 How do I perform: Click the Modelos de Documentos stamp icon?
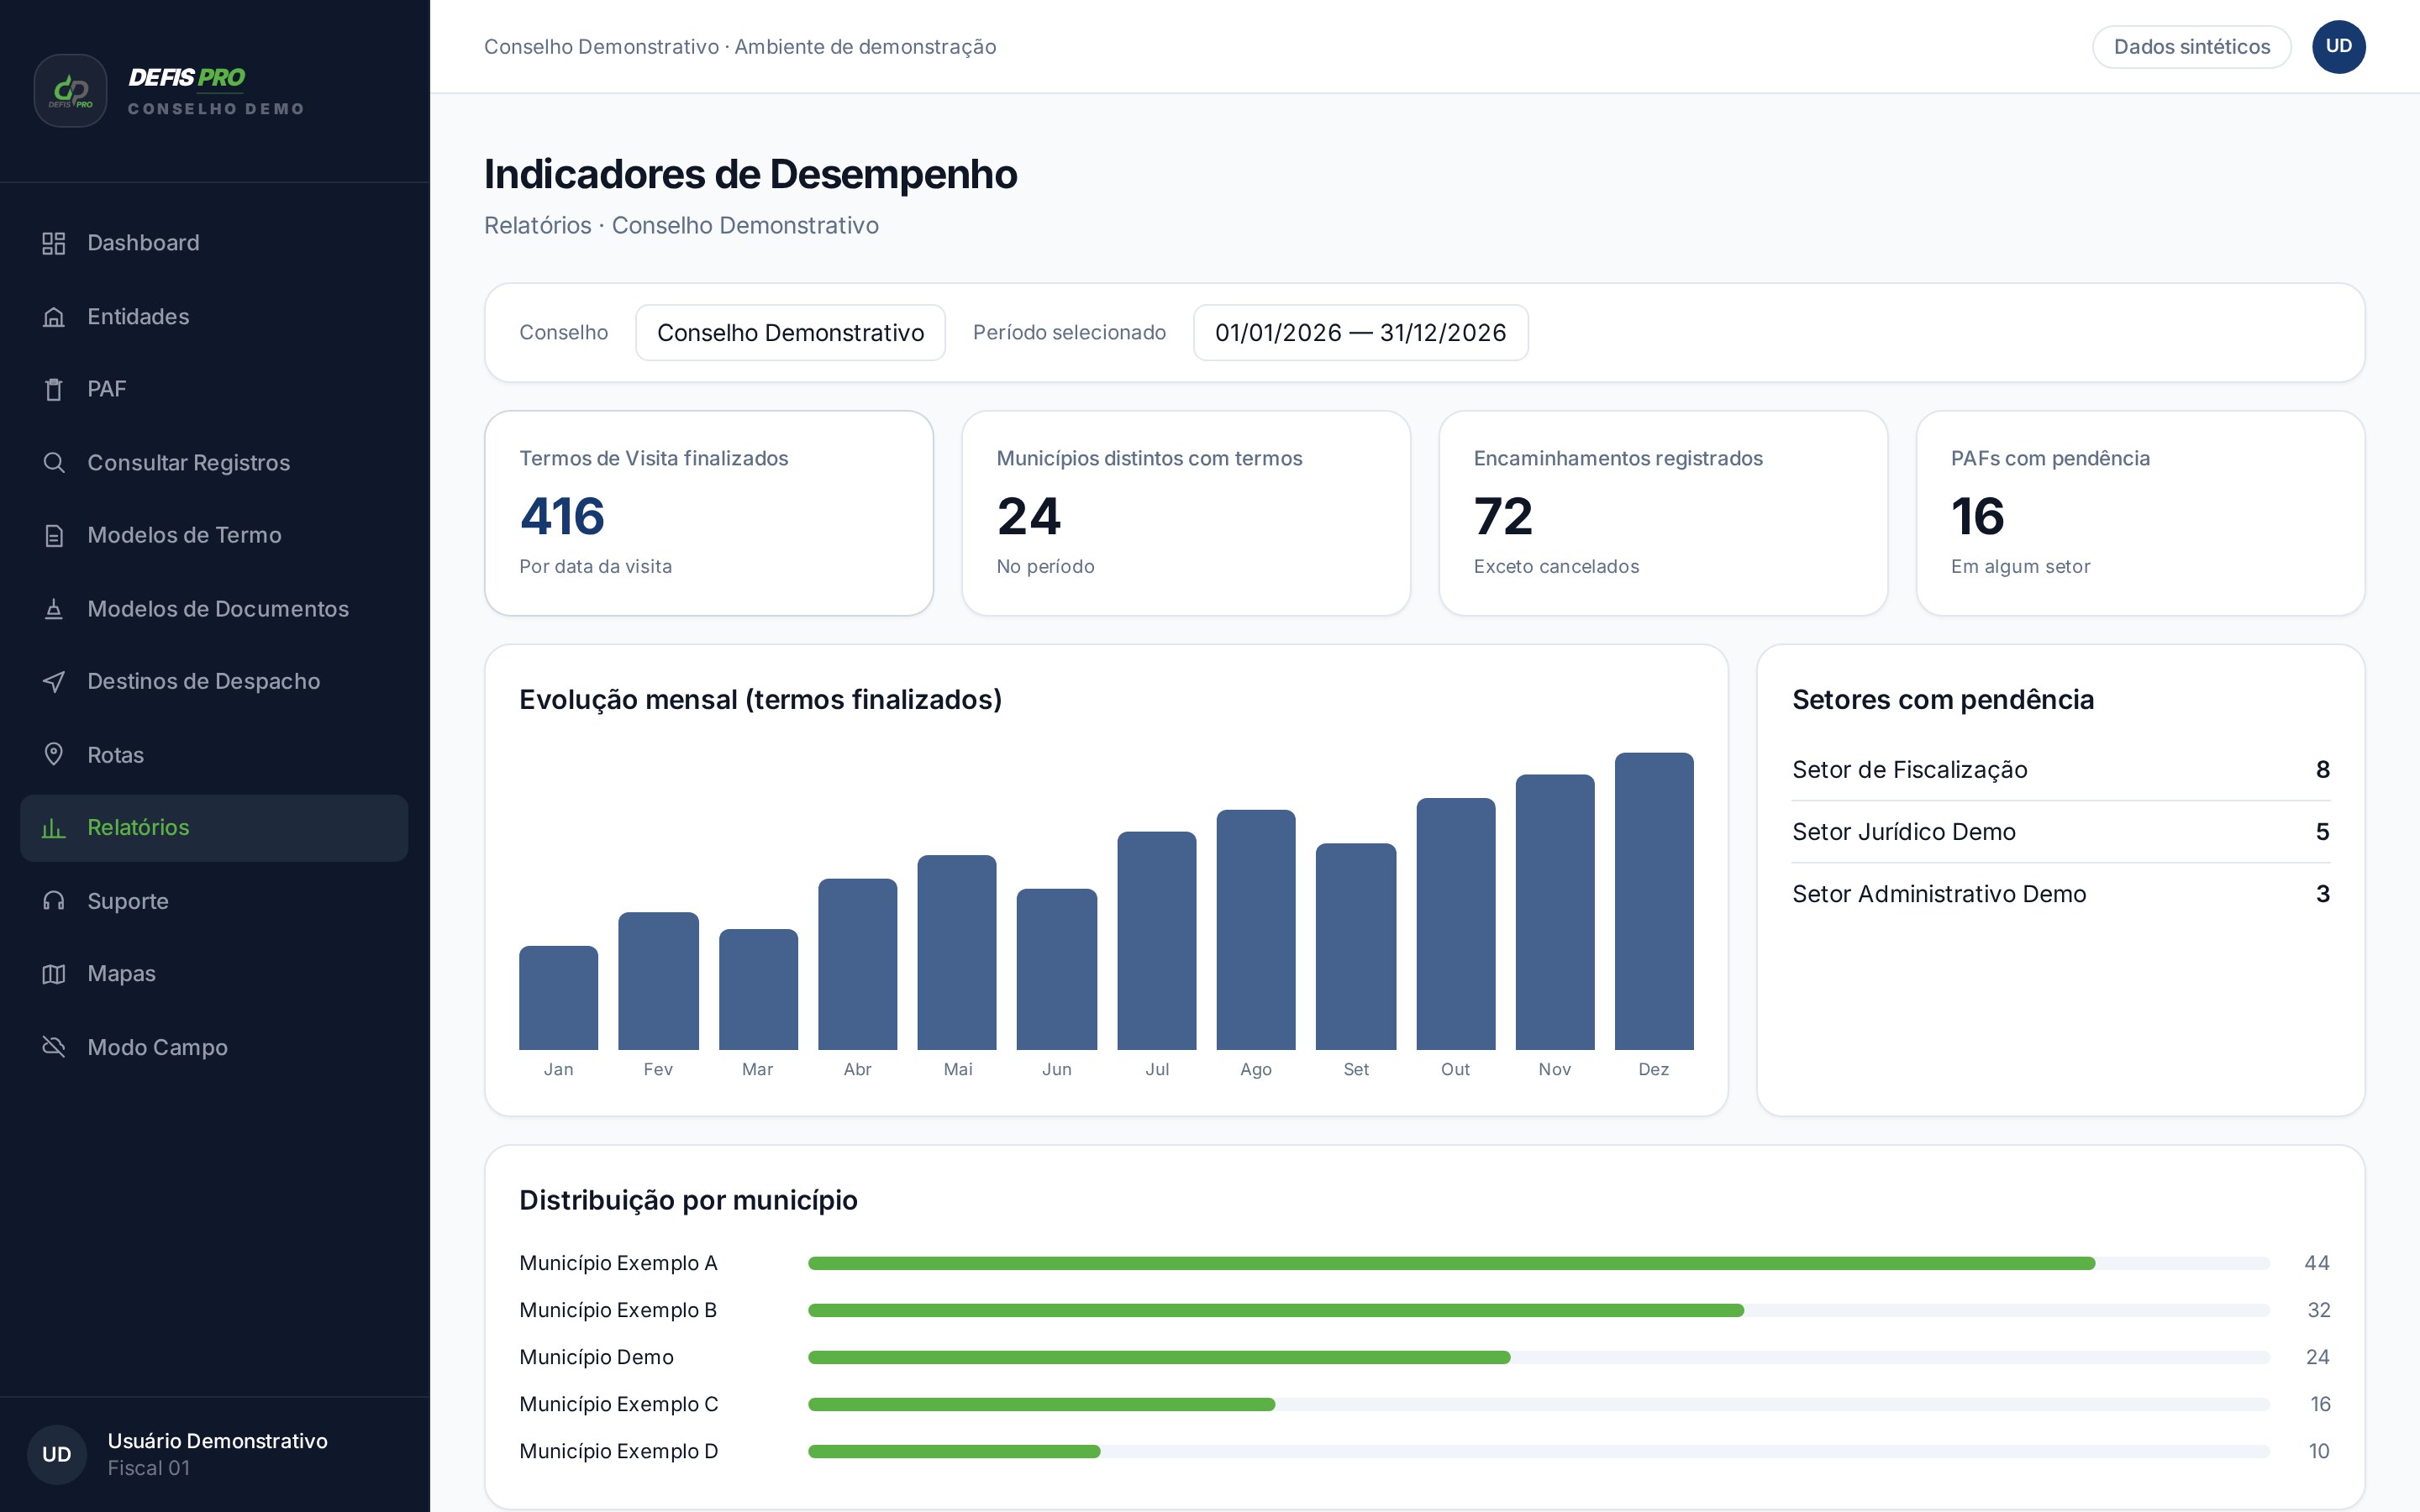tap(54, 609)
